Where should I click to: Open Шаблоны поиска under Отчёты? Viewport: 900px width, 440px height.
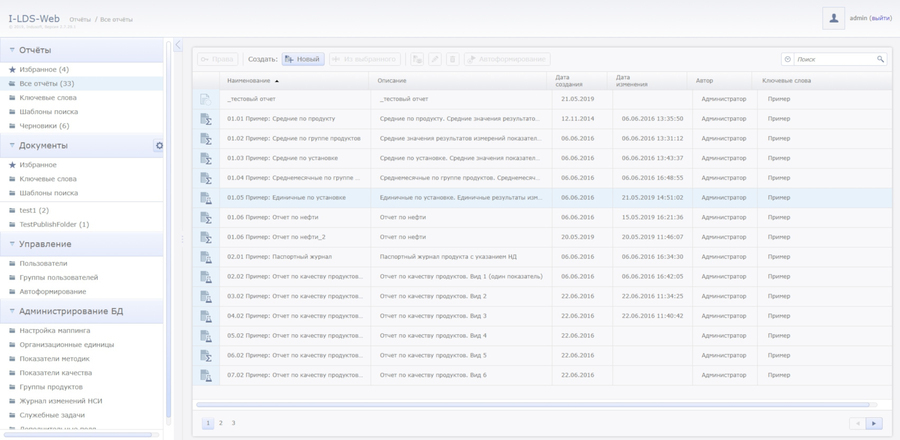coord(49,112)
